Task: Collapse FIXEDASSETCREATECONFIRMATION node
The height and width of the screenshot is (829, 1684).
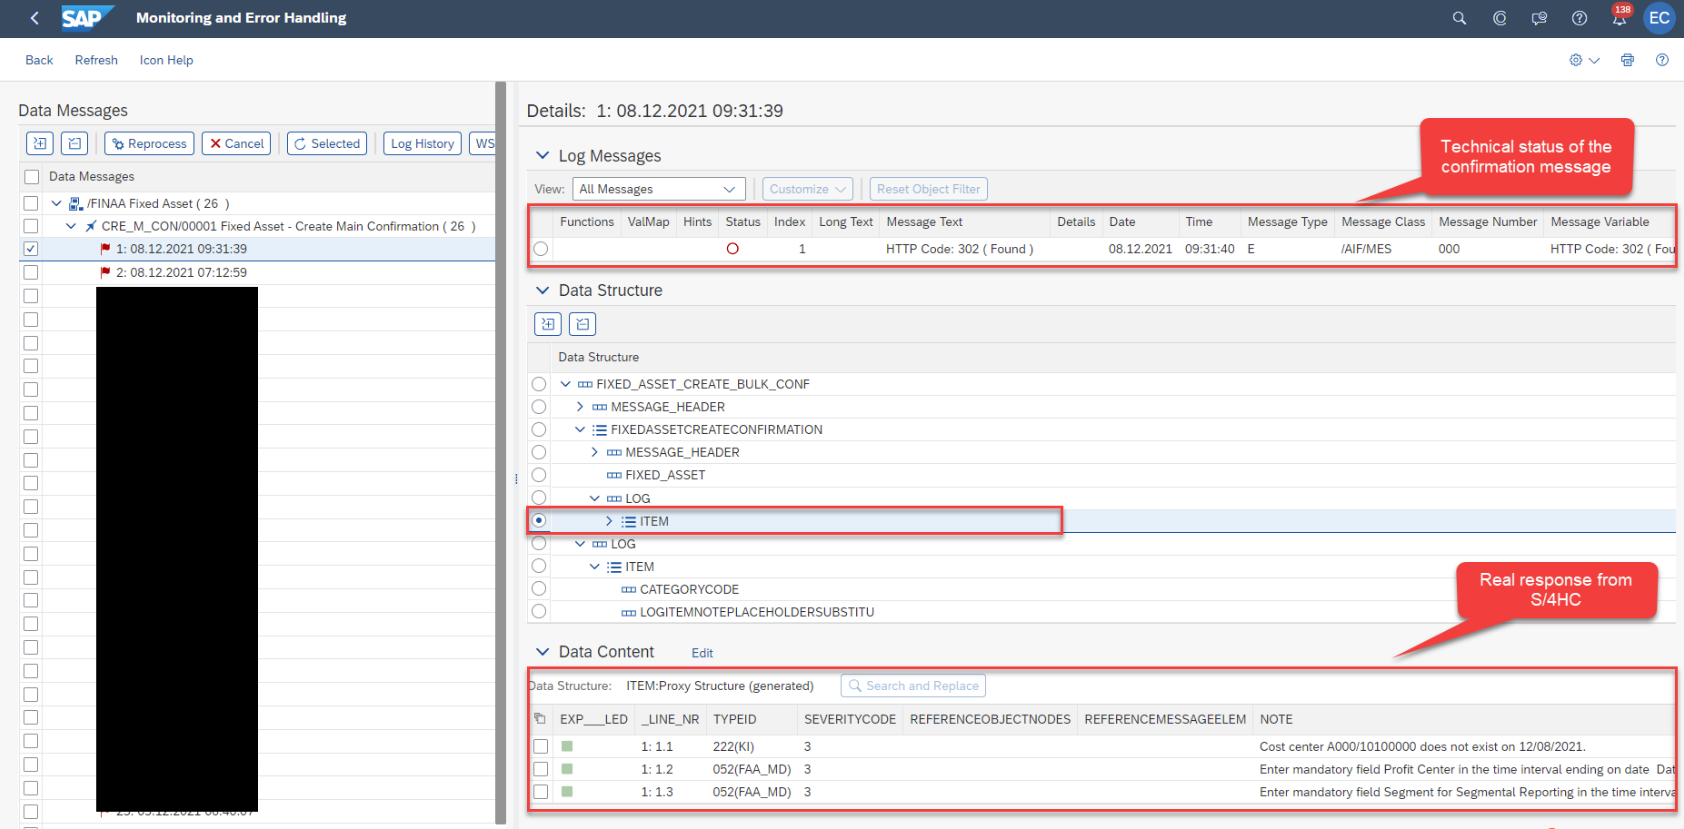Action: tap(580, 430)
